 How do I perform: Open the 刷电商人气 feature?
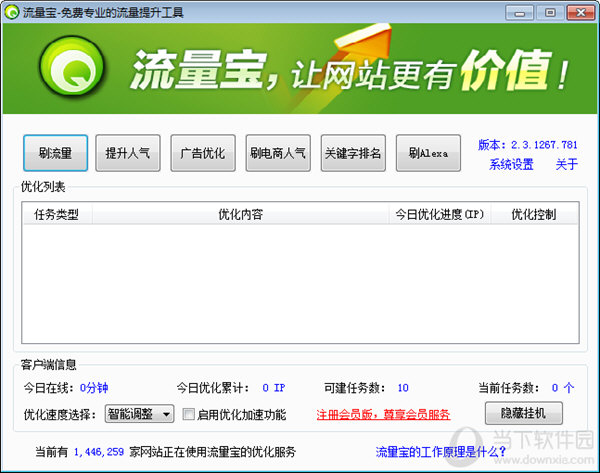(278, 153)
